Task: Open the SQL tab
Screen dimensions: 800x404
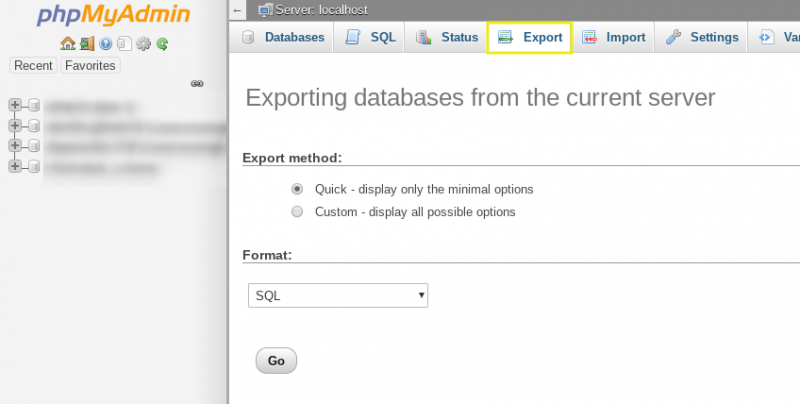Action: pyautogui.click(x=369, y=37)
